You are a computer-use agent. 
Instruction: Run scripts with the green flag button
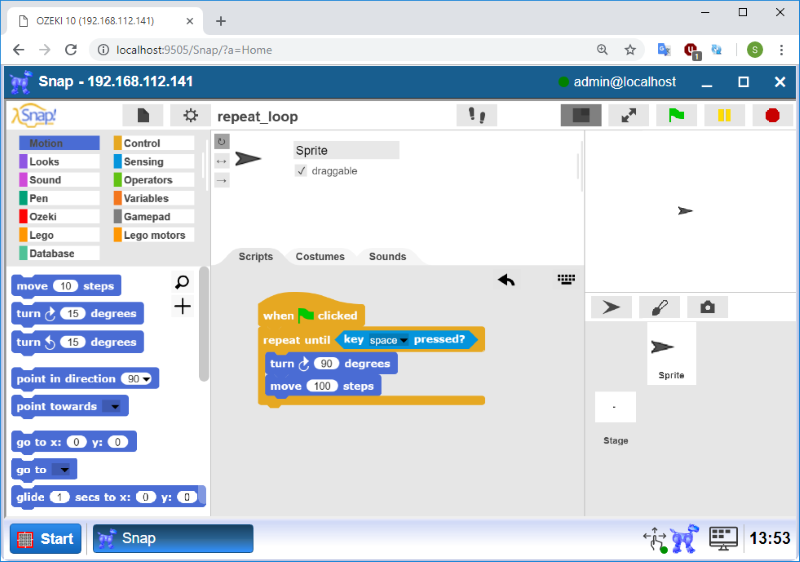[677, 115]
